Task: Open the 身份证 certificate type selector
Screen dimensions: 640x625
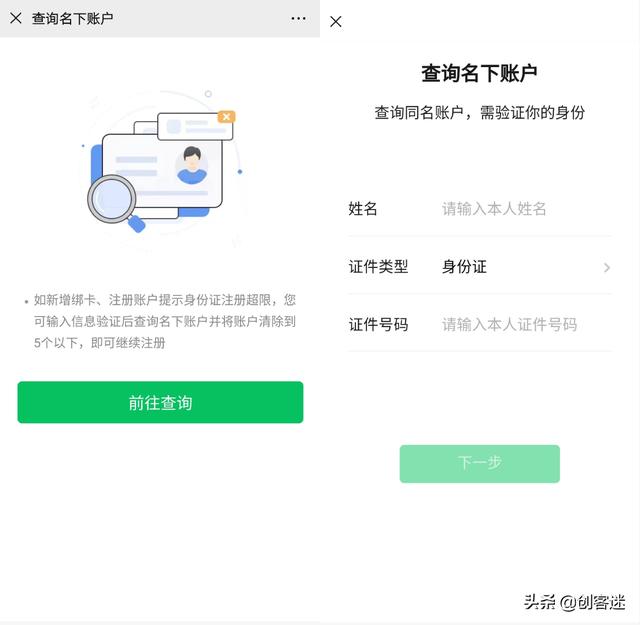Action: pyautogui.click(x=464, y=267)
